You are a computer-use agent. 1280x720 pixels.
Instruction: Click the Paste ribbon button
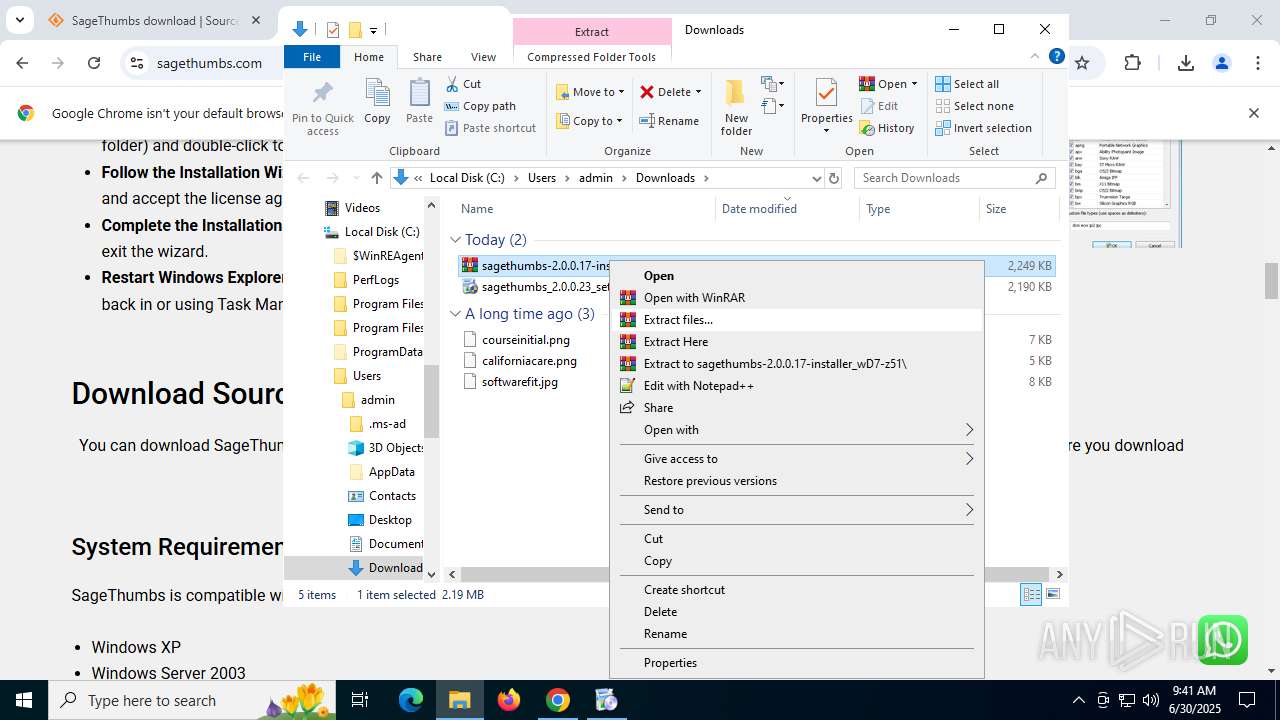coord(419,102)
